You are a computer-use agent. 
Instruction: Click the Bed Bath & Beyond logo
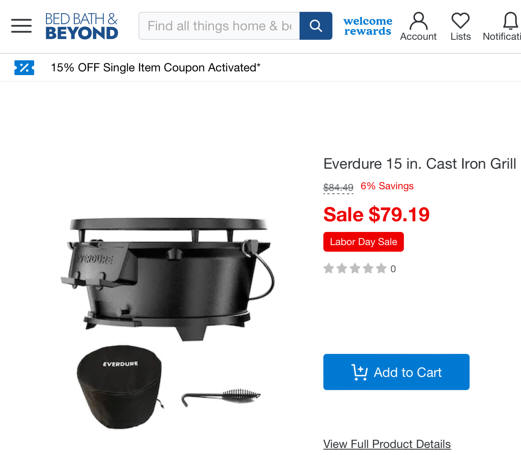point(82,26)
